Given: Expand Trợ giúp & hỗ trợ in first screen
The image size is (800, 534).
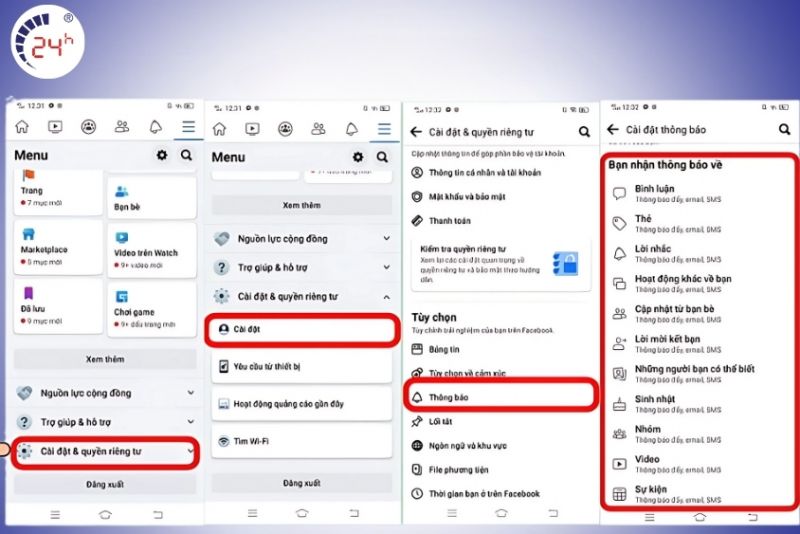Looking at the screenshot, I should coord(105,422).
